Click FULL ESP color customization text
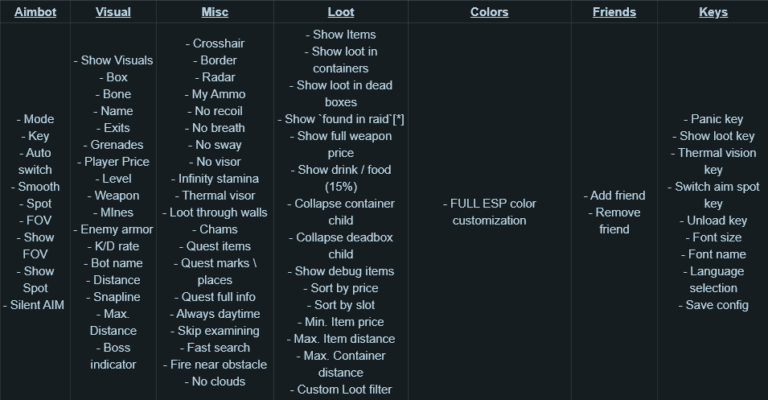Screen dimensions: 768x400 click(489, 211)
